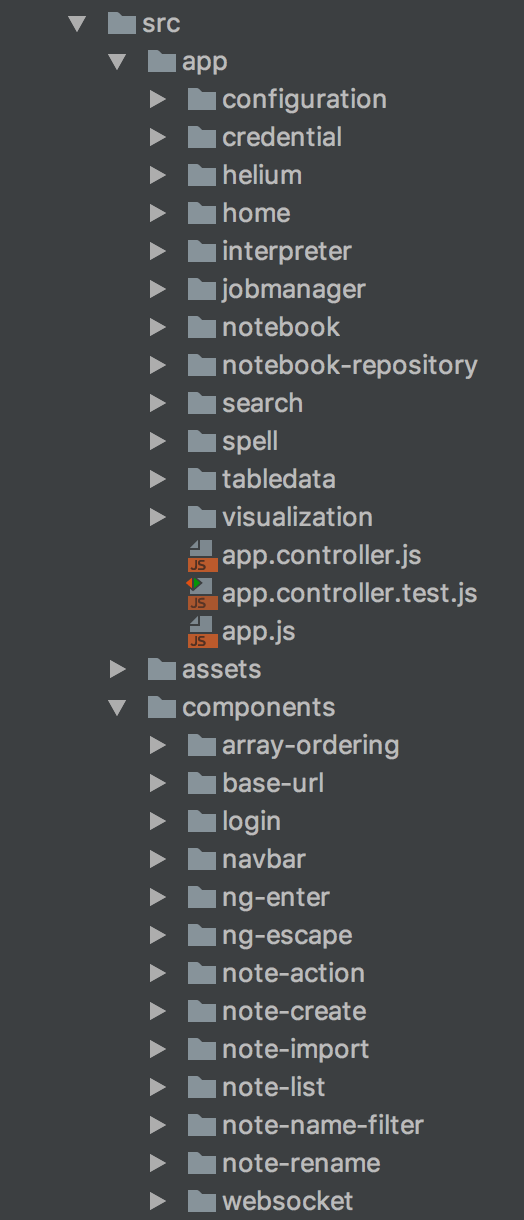
Task: Select the app.controller.test.js file name
Action: [x=350, y=593]
